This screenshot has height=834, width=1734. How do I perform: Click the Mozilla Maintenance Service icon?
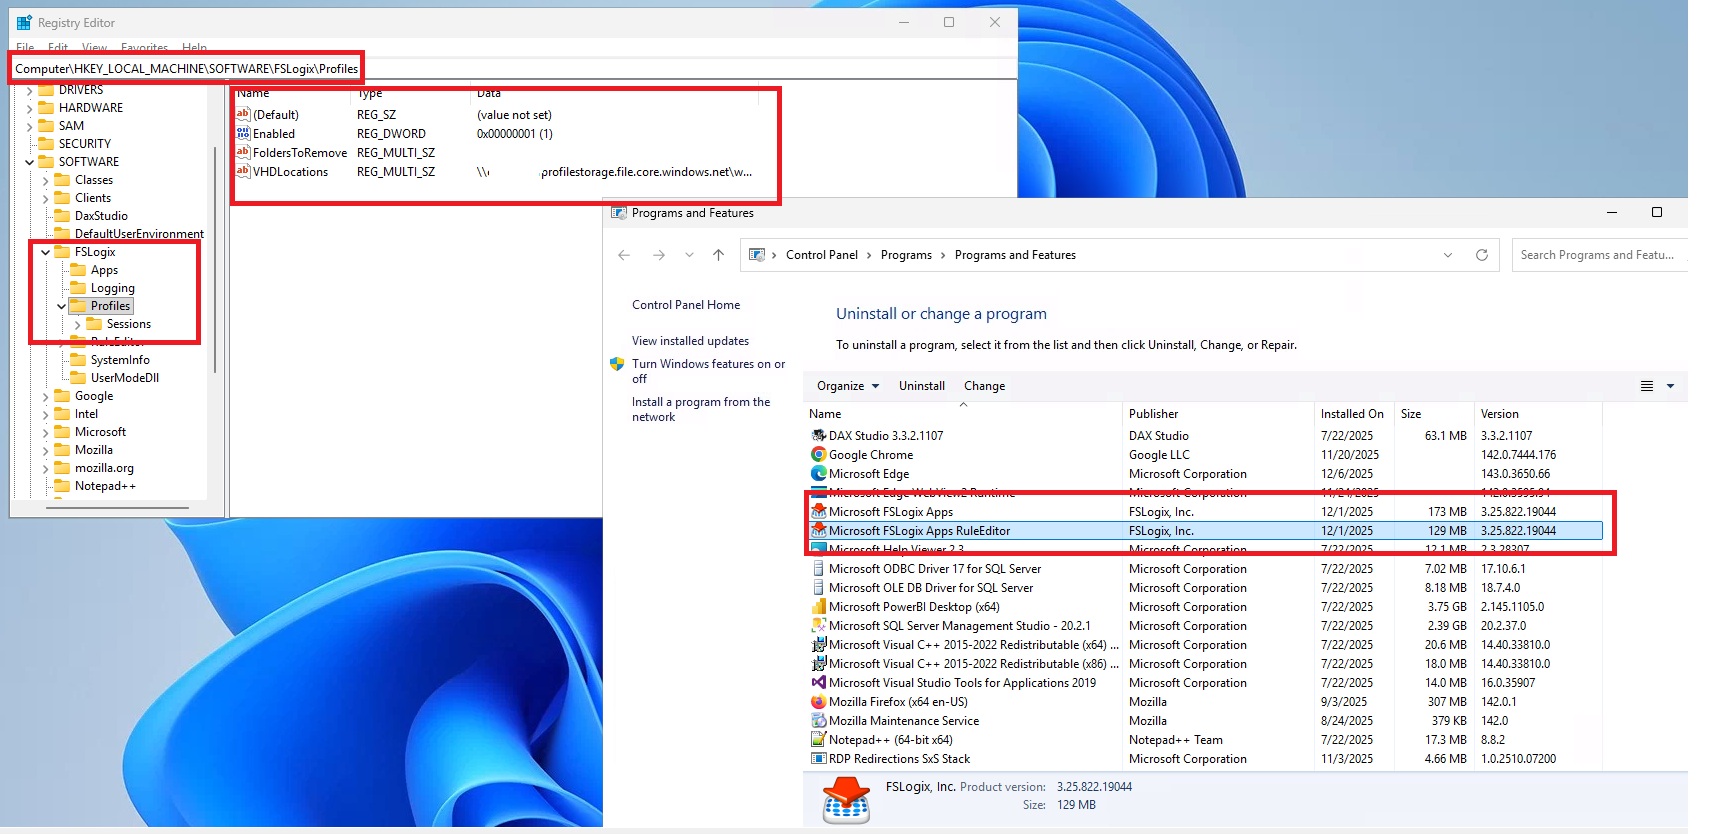tap(818, 721)
